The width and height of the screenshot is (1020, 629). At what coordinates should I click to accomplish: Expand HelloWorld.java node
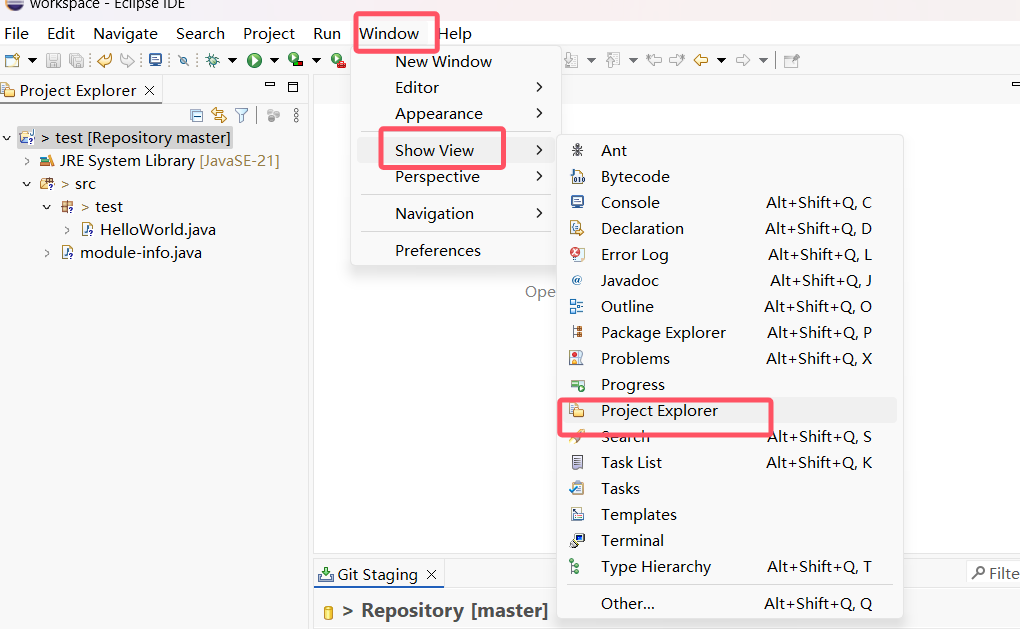(67, 230)
